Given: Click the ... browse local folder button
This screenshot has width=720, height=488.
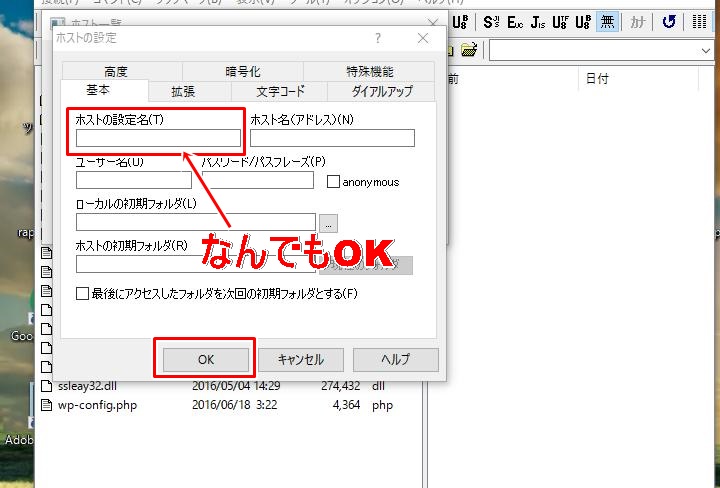Looking at the screenshot, I should point(328,224).
